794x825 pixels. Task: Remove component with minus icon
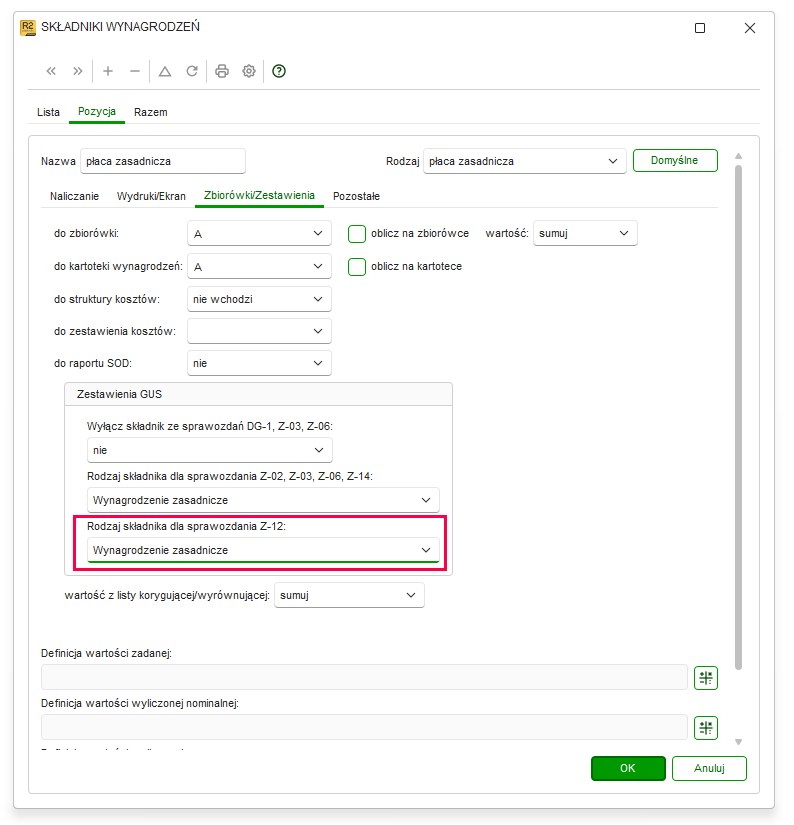click(x=135, y=71)
